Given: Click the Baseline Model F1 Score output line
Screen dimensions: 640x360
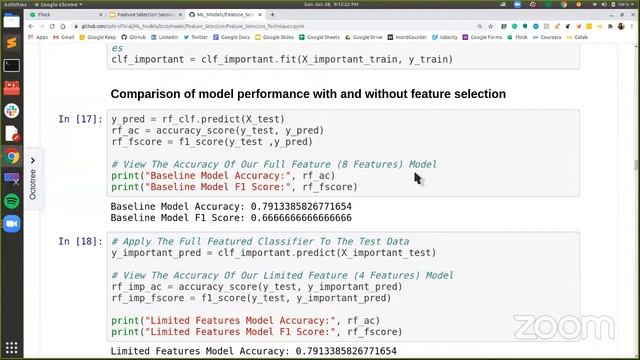Looking at the screenshot, I should (x=231, y=218).
